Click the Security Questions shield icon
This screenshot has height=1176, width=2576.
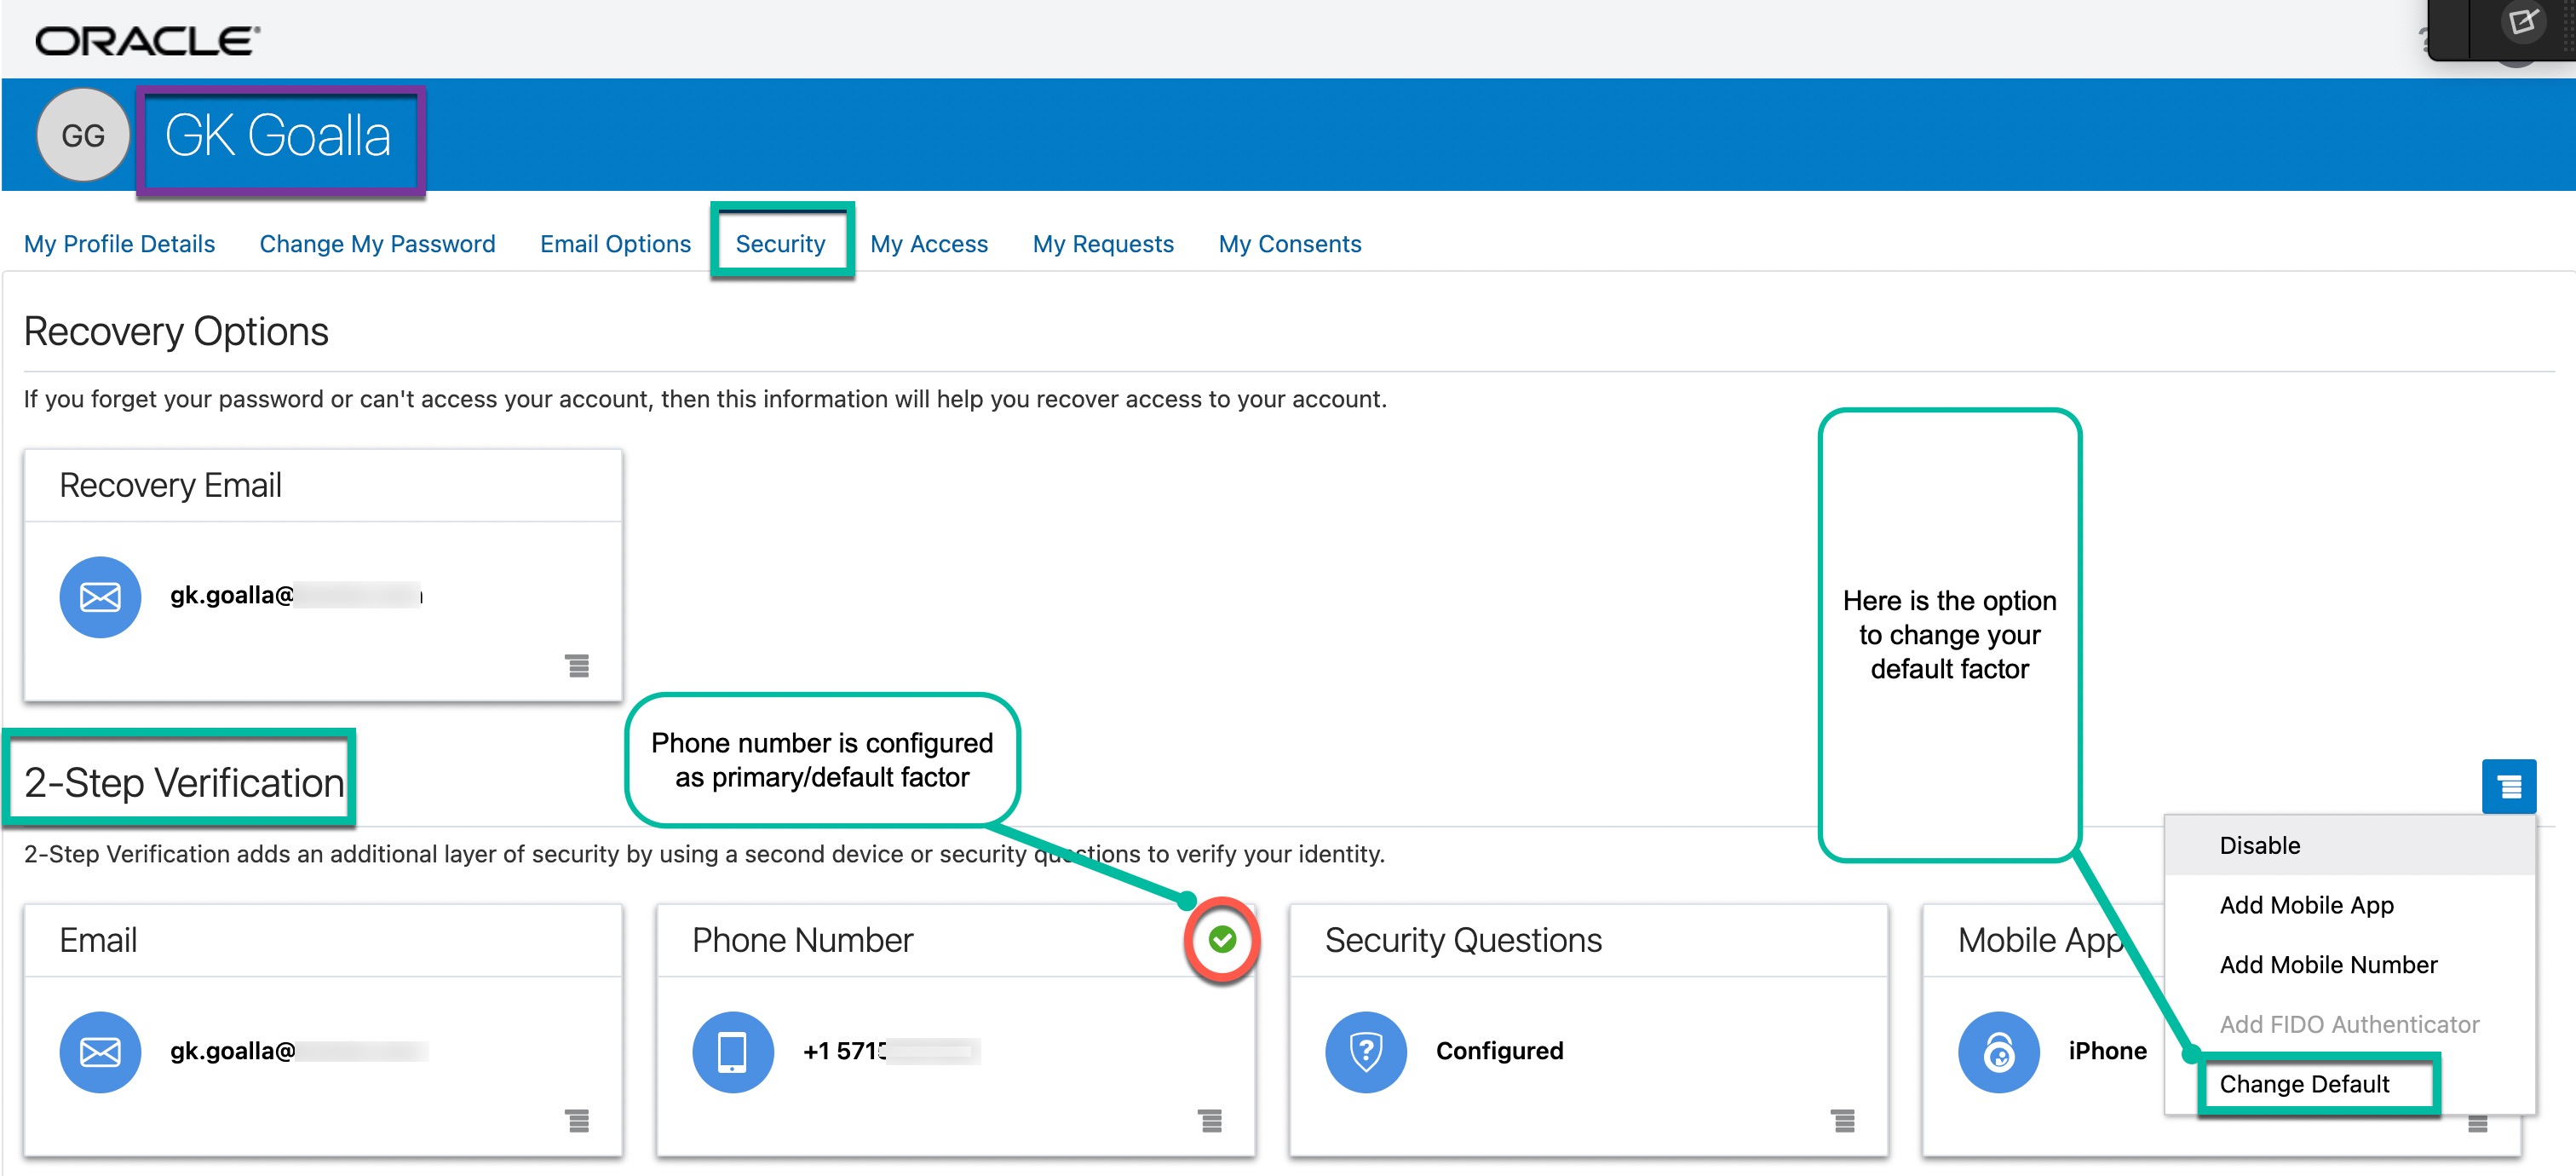tap(1365, 1052)
